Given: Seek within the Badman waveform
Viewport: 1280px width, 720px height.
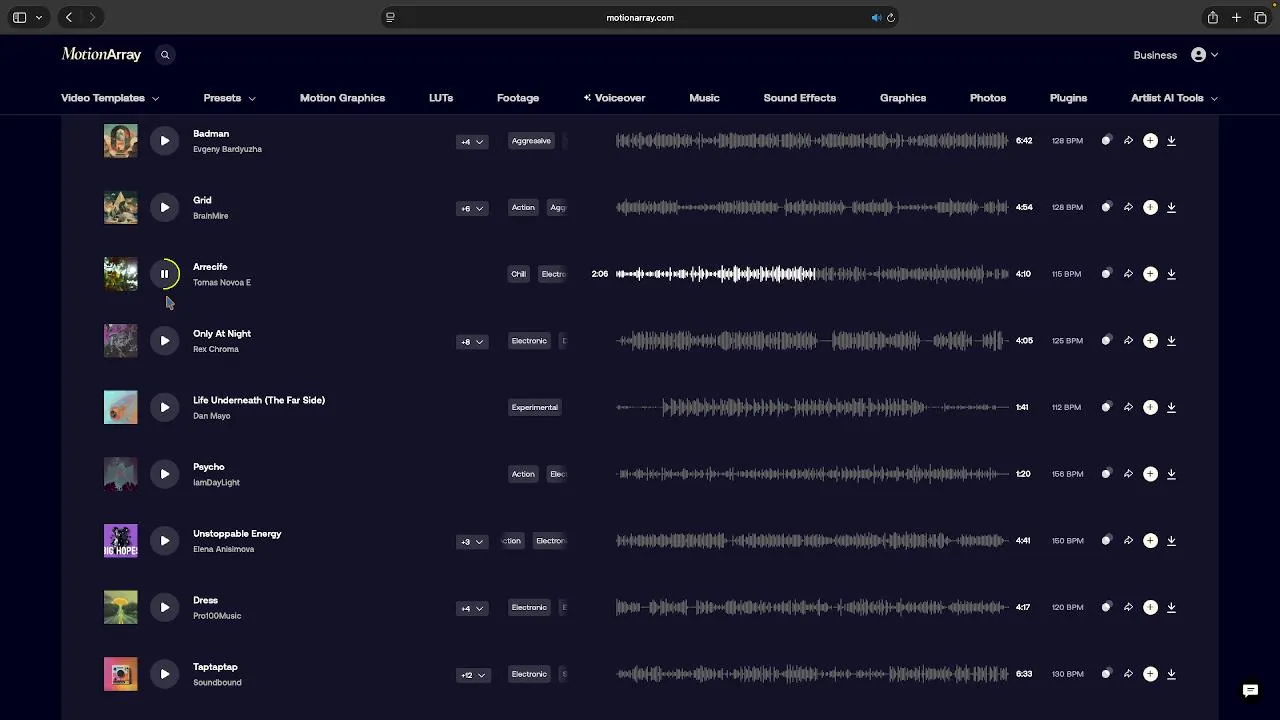Looking at the screenshot, I should pos(811,141).
